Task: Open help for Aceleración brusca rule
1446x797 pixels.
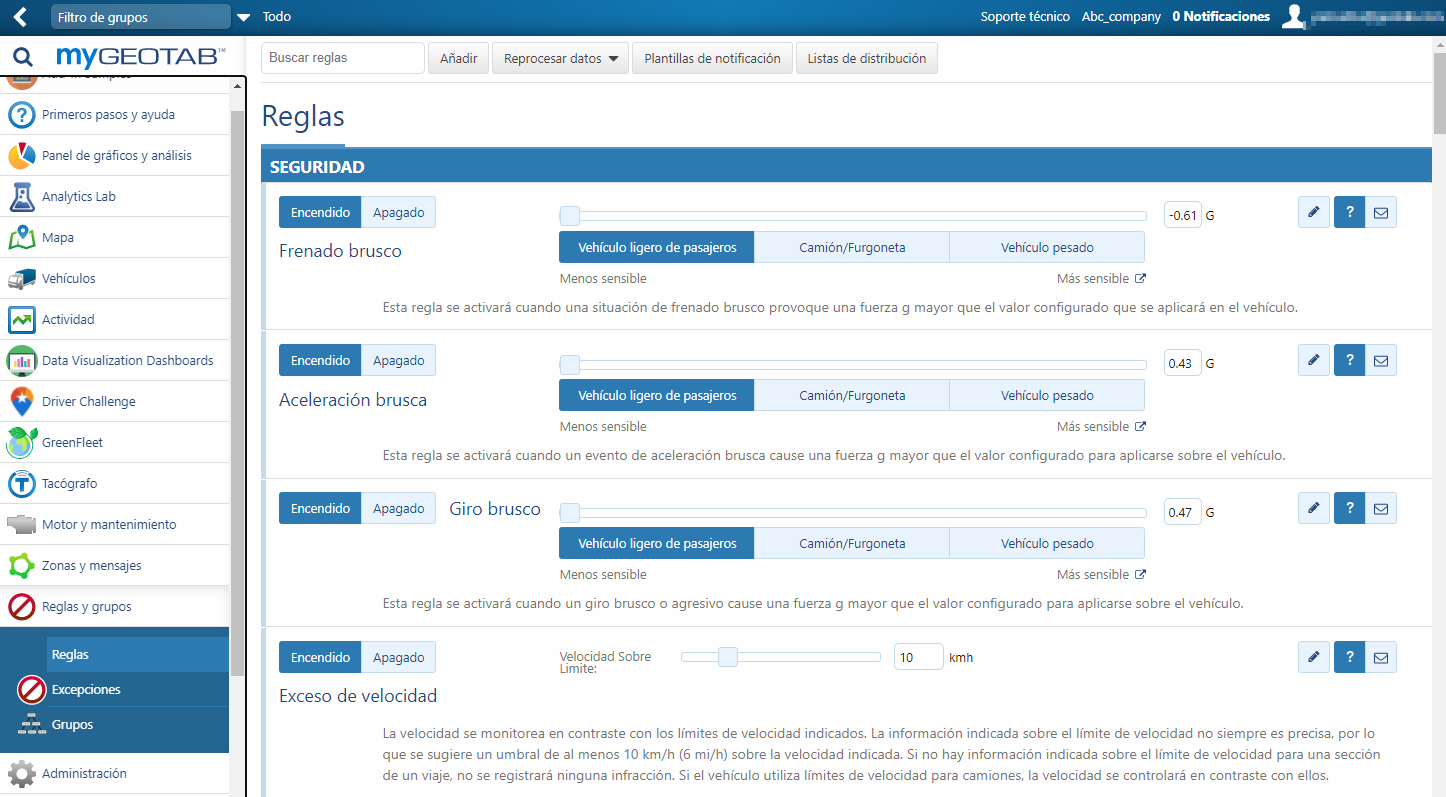Action: pos(1349,360)
